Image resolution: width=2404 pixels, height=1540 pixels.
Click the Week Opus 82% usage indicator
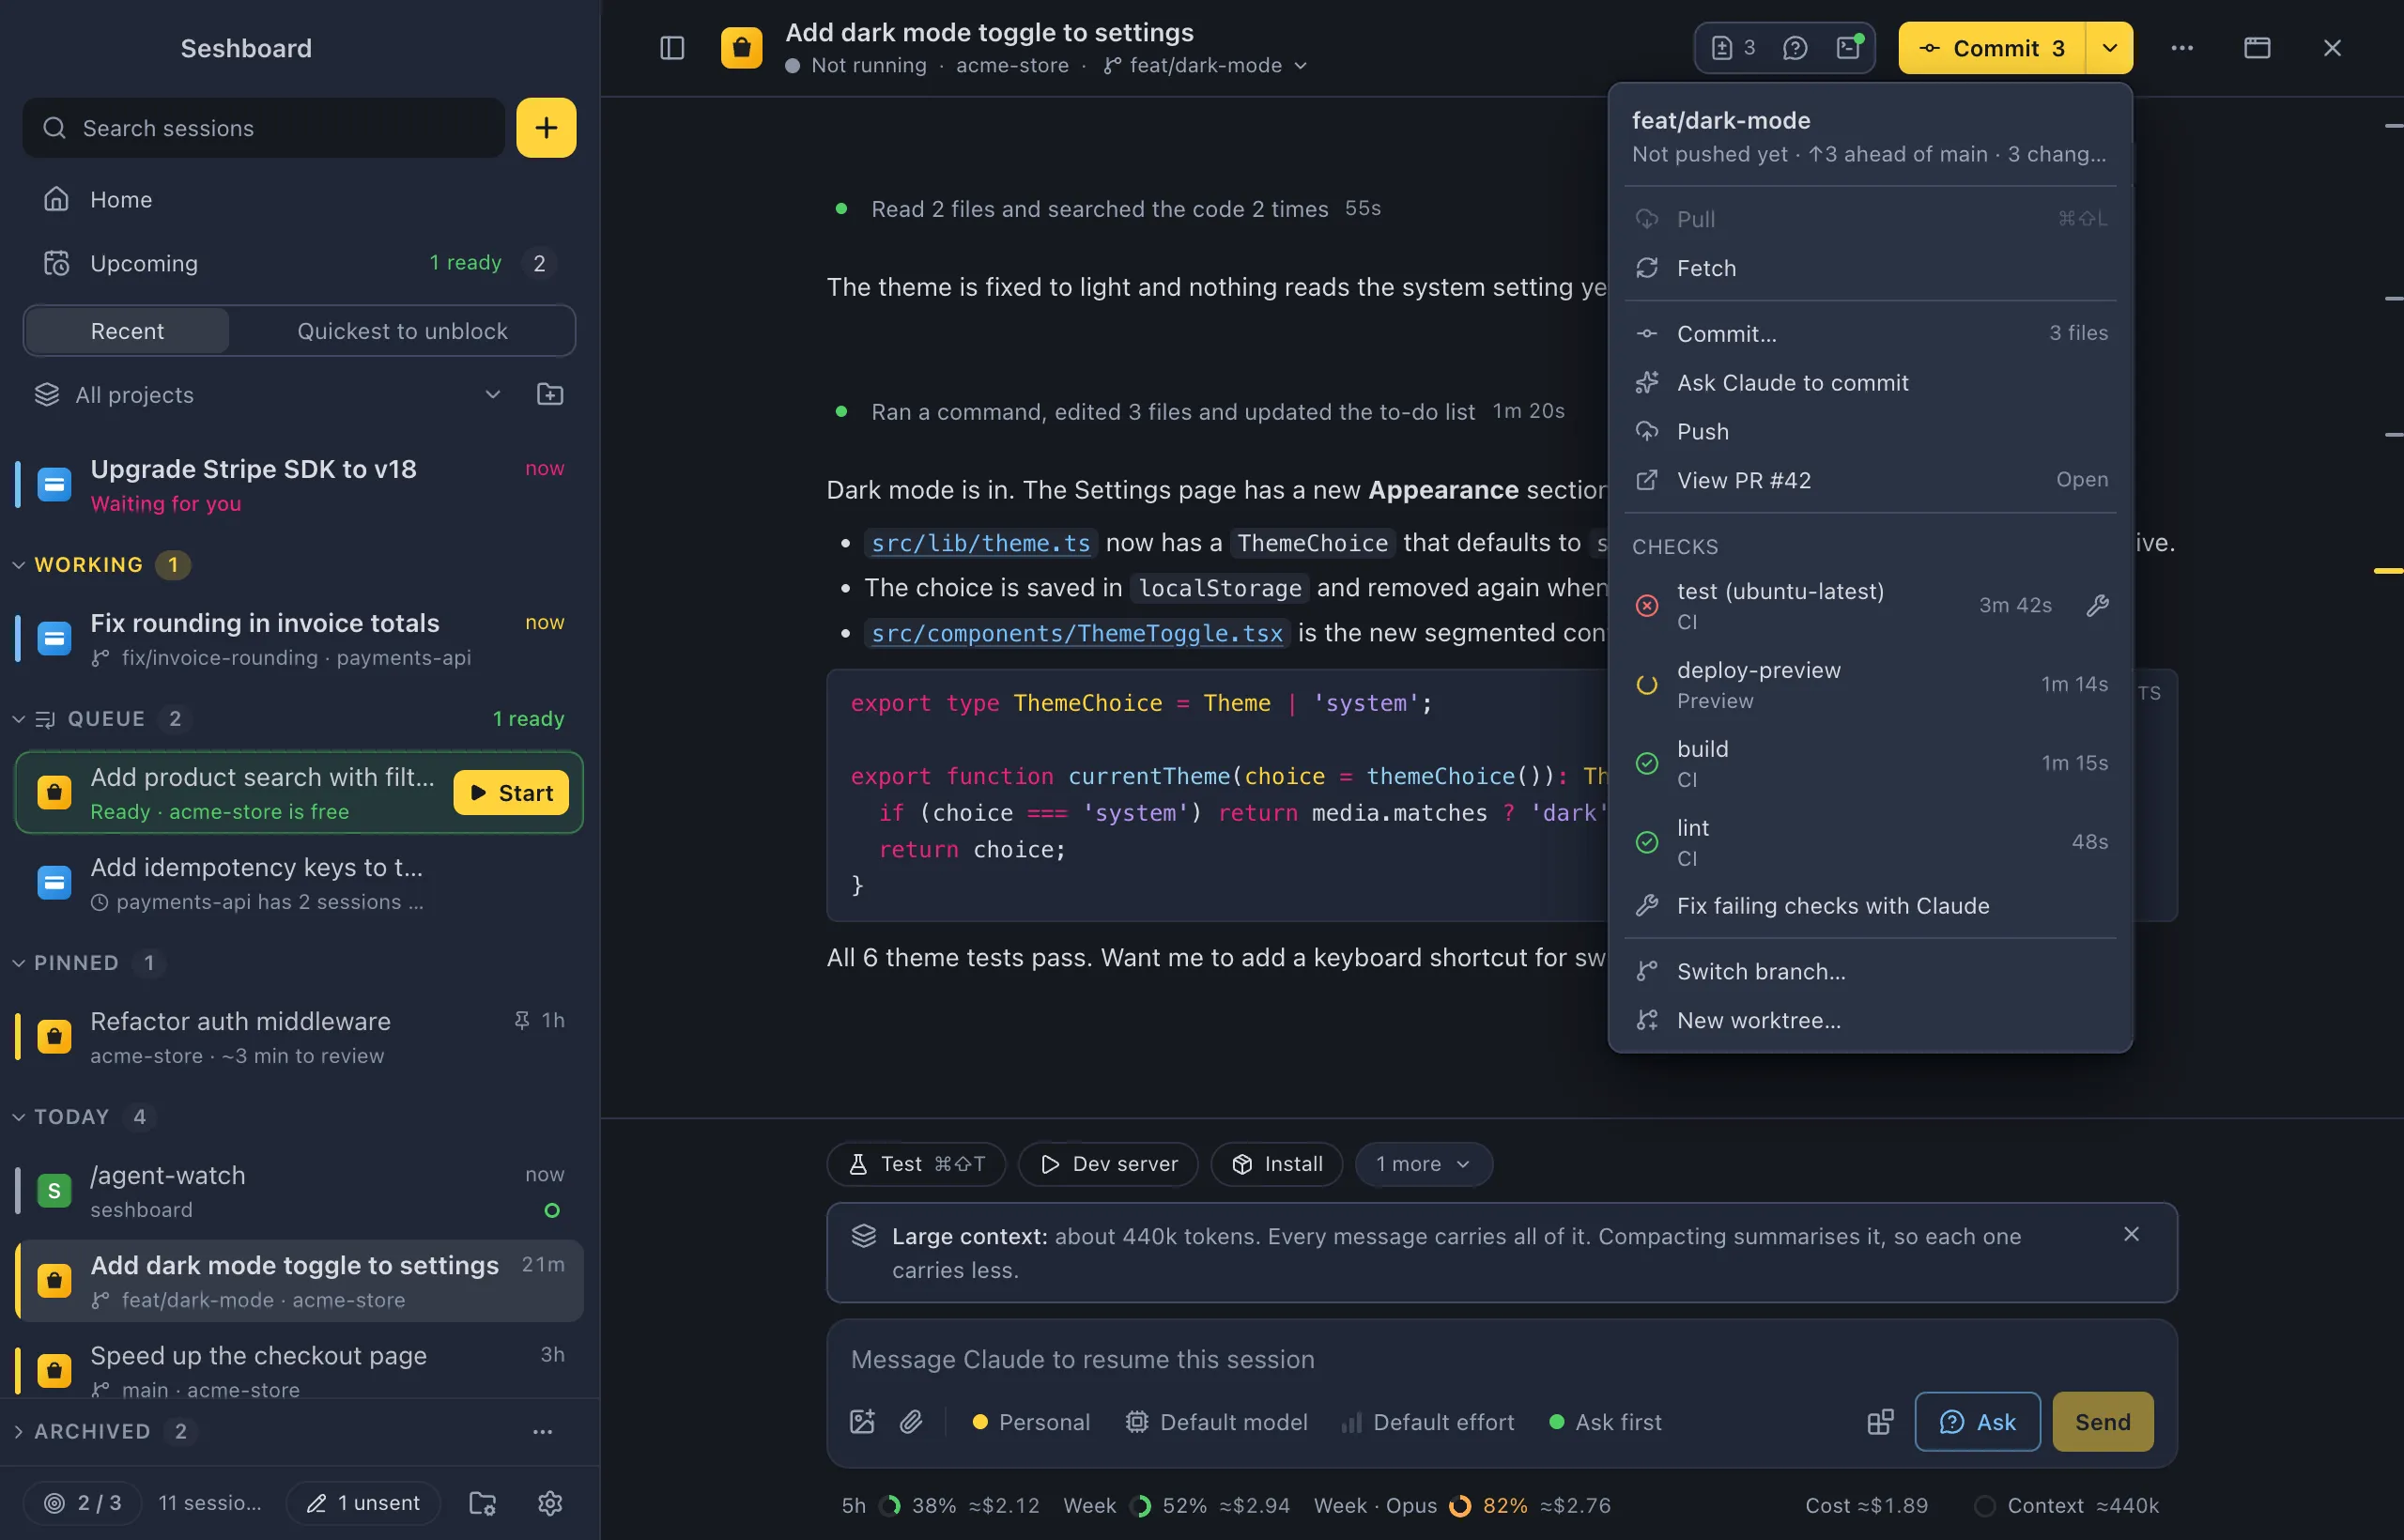click(1461, 1506)
